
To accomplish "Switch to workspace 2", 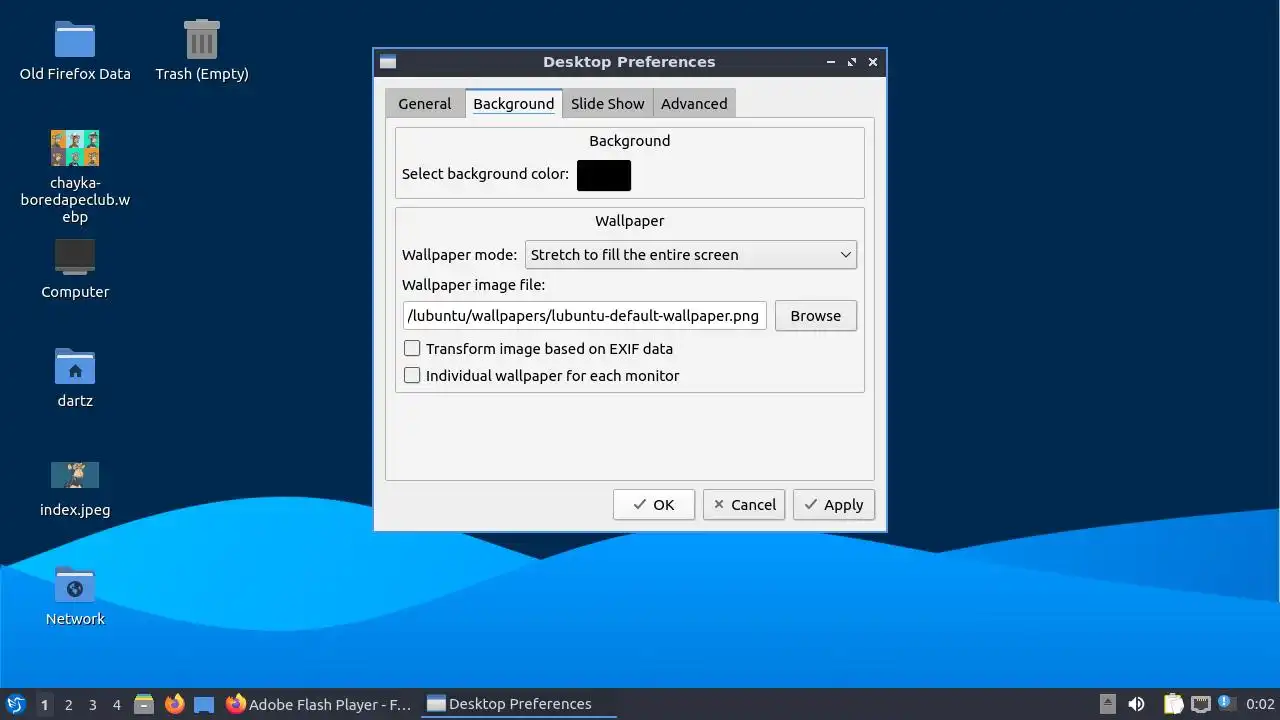I will pyautogui.click(x=68, y=704).
